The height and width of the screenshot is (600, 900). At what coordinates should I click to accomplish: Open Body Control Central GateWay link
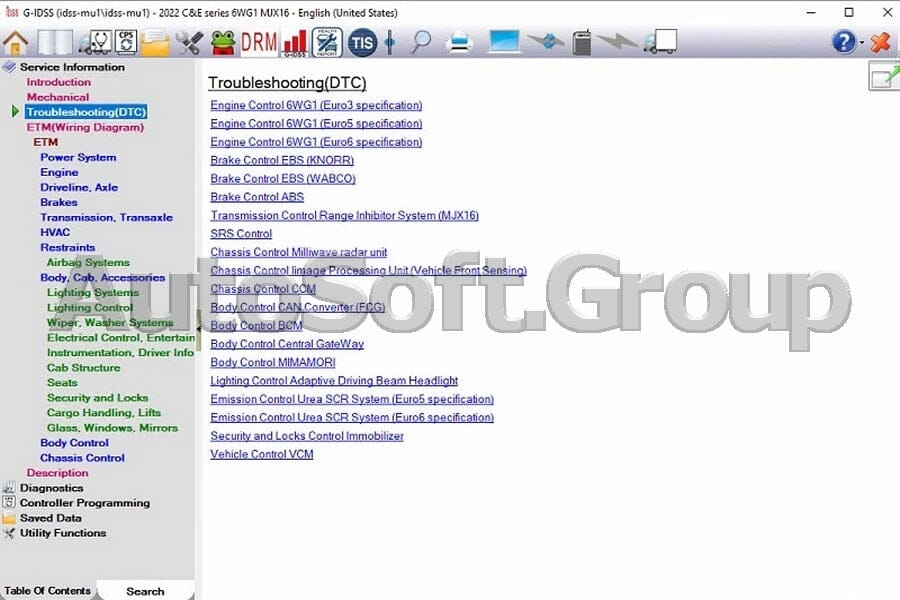287,344
